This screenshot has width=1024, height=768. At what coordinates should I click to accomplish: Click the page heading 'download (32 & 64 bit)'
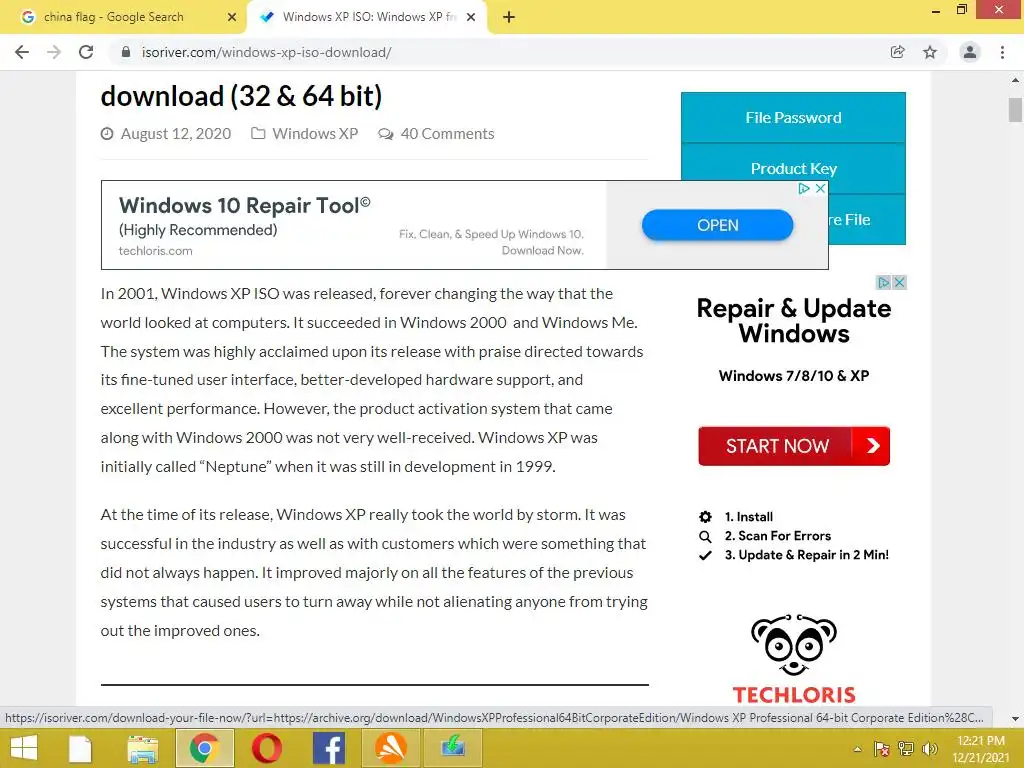pos(241,97)
